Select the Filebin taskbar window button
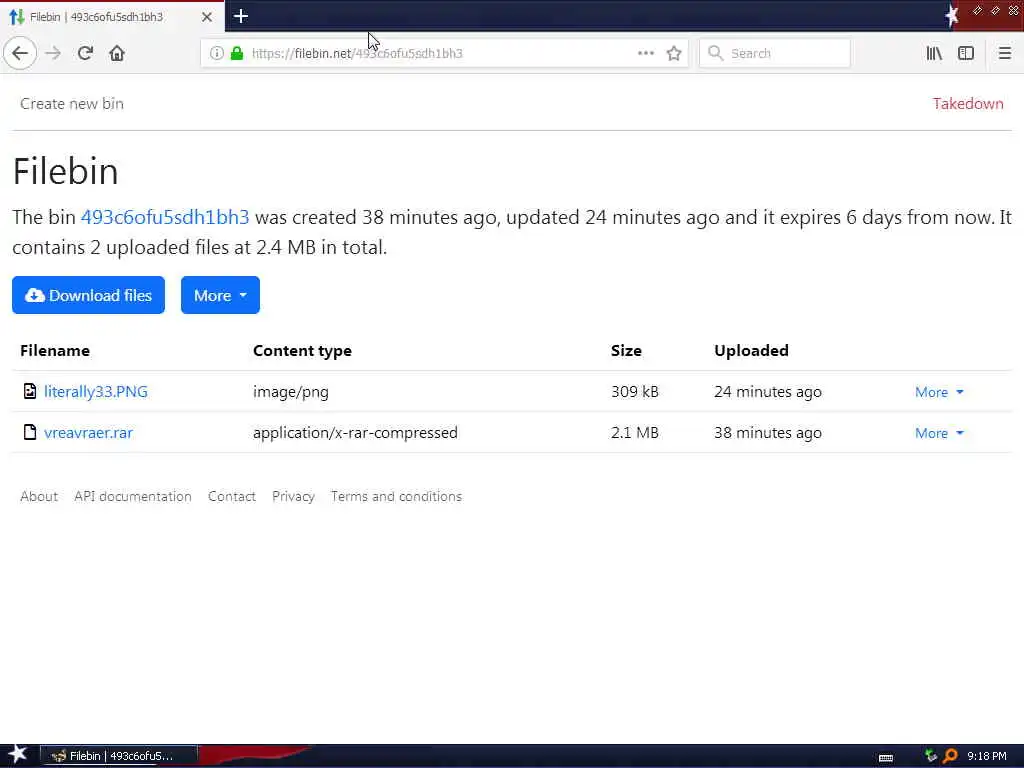1024x768 pixels. point(119,756)
